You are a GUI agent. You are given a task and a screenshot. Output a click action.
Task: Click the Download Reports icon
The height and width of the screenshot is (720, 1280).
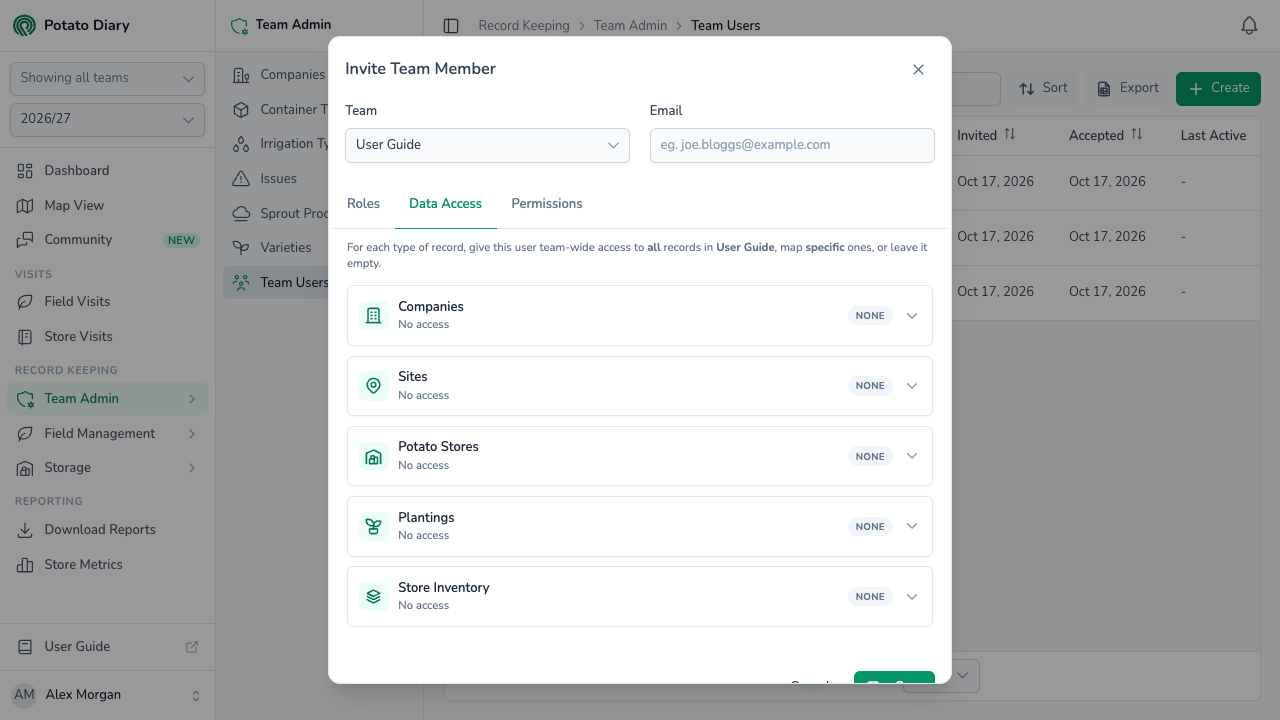25,530
